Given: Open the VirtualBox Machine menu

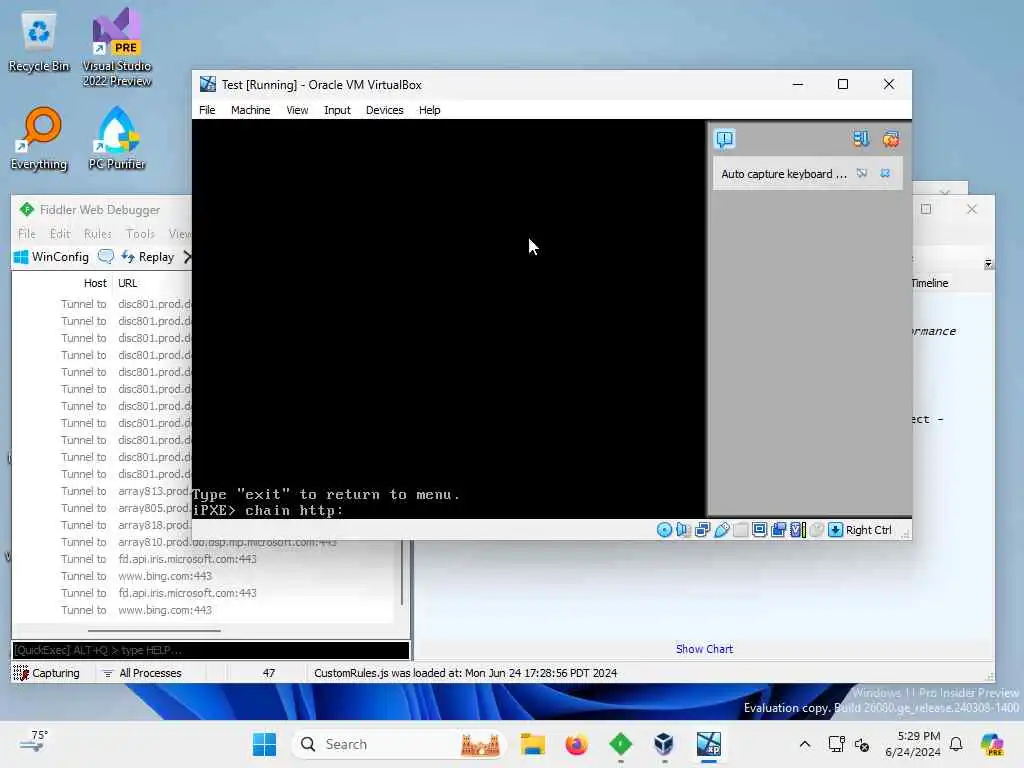Looking at the screenshot, I should [250, 110].
